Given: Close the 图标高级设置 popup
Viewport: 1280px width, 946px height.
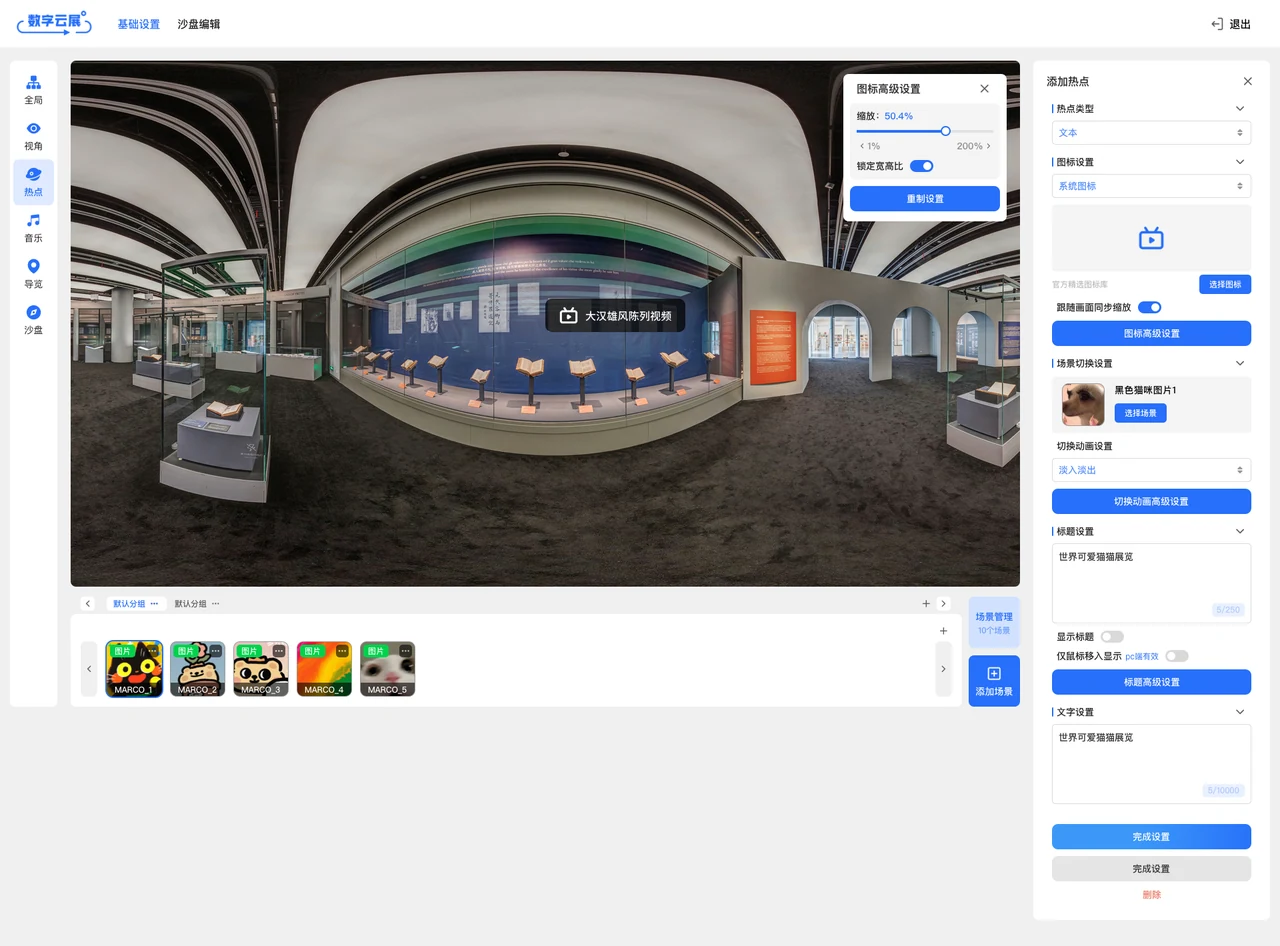Looking at the screenshot, I should (984, 89).
